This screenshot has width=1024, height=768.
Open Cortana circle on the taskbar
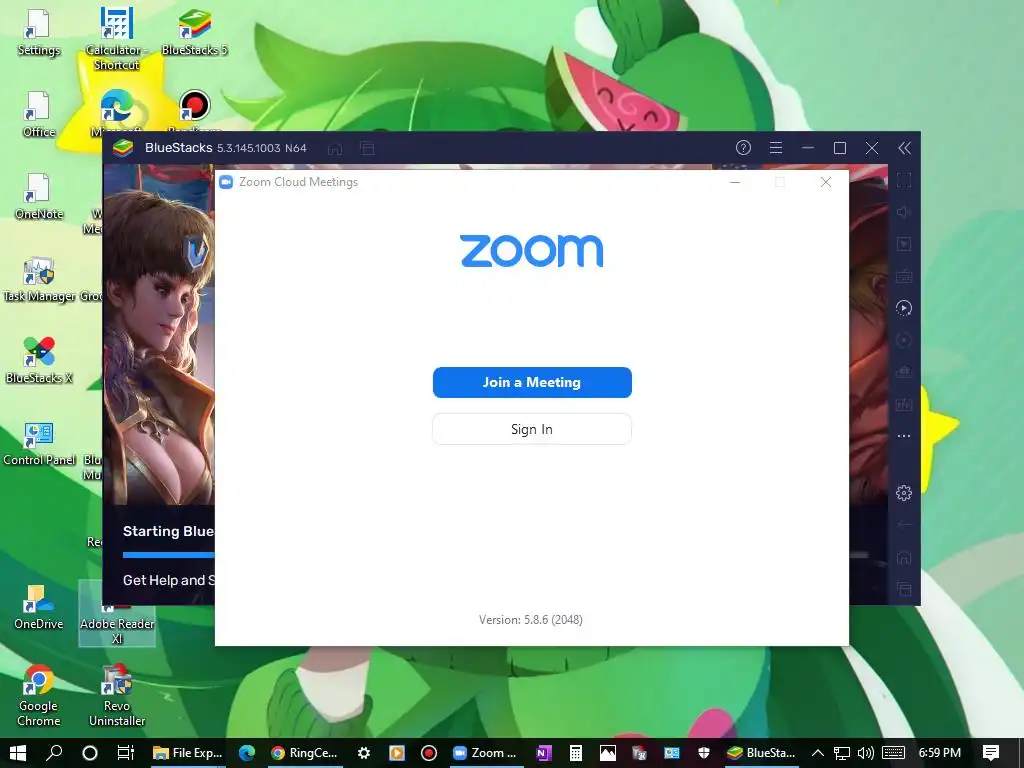[x=90, y=753]
